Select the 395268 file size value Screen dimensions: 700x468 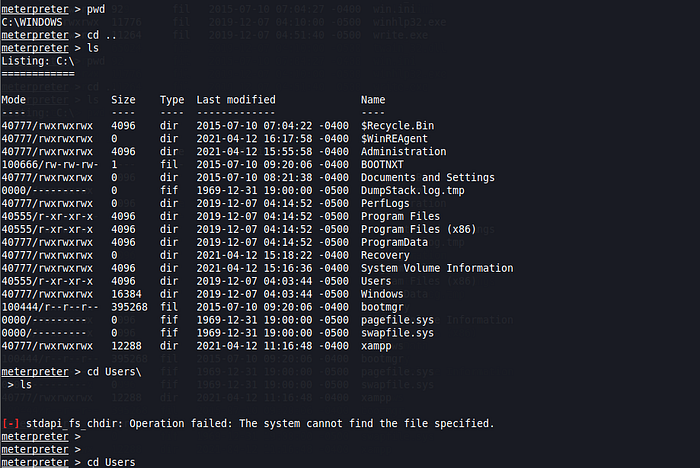[x=129, y=307]
